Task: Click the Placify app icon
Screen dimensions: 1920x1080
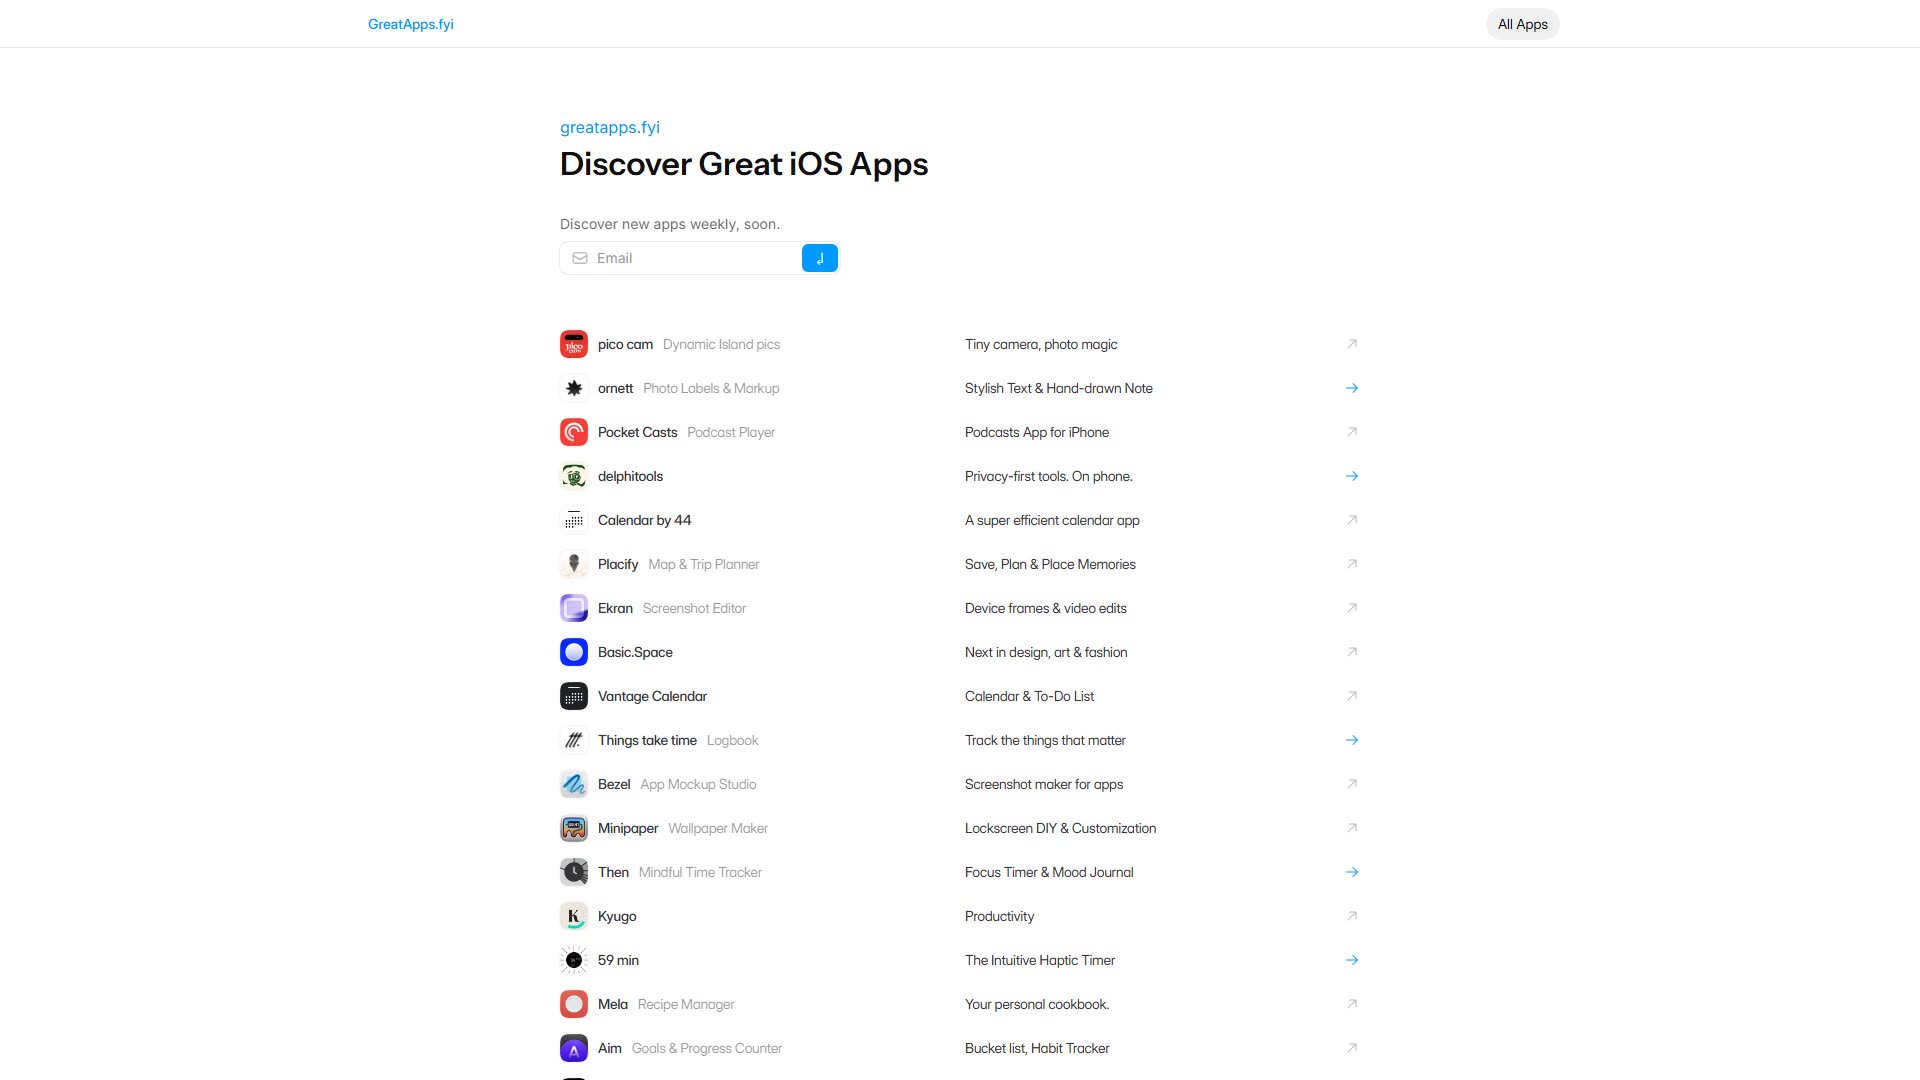Action: coord(574,564)
